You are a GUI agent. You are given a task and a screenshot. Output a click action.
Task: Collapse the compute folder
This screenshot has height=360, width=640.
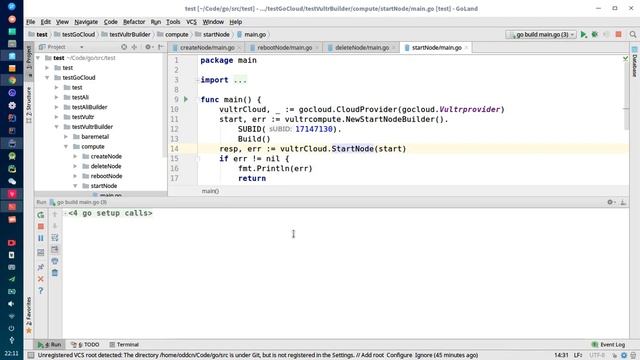point(66,147)
